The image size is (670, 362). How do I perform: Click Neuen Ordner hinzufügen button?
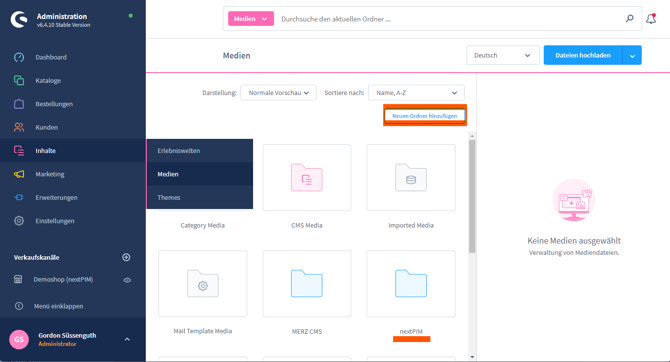click(x=425, y=116)
